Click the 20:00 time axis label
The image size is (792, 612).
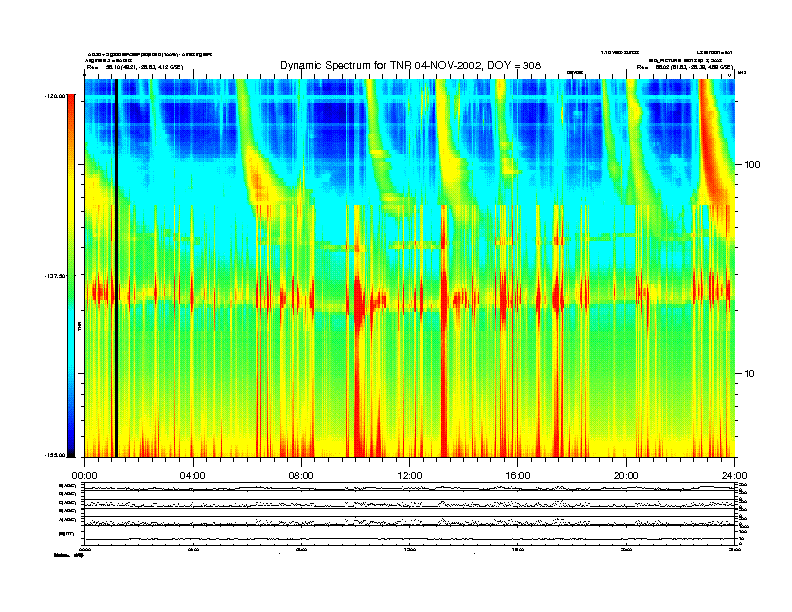[x=626, y=476]
